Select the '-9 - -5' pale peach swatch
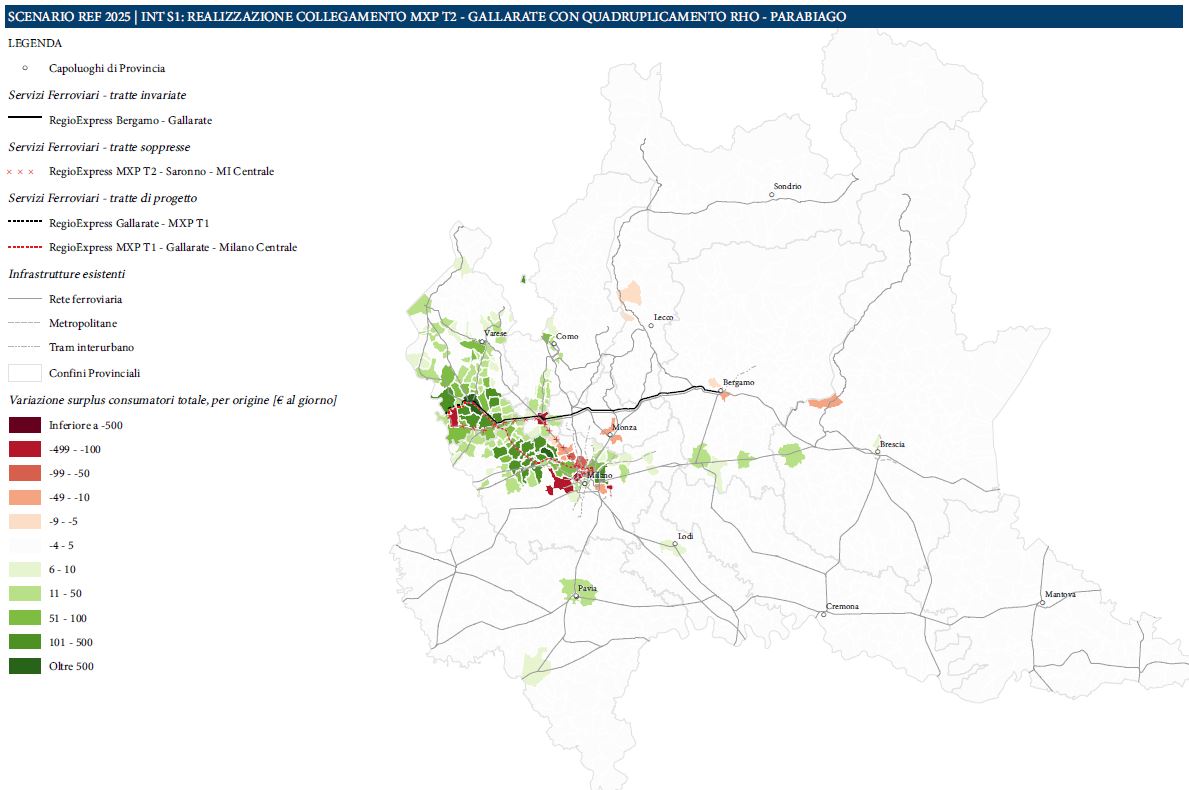 click(24, 522)
